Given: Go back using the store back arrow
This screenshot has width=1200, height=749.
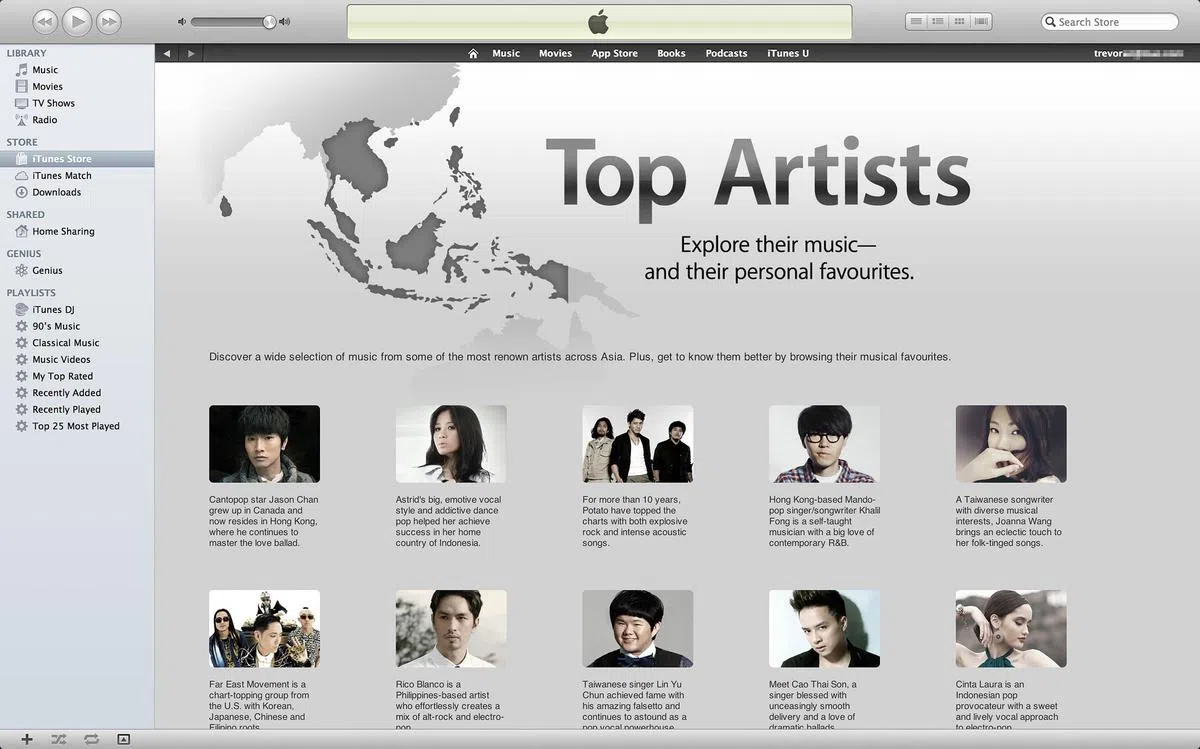Looking at the screenshot, I should (167, 53).
